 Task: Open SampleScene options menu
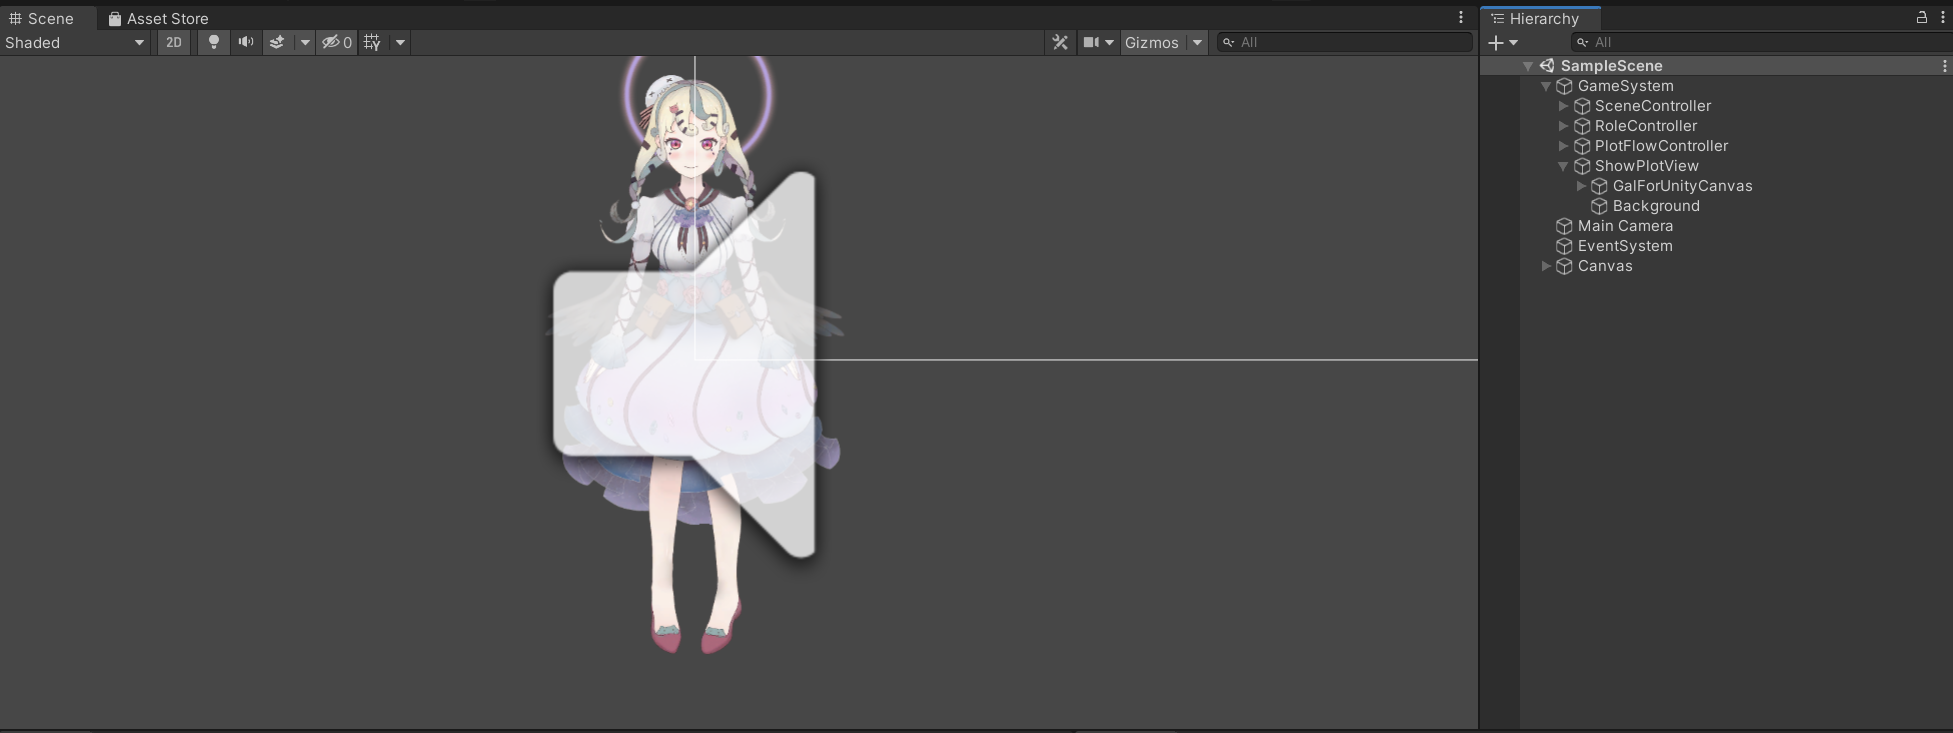click(1944, 66)
